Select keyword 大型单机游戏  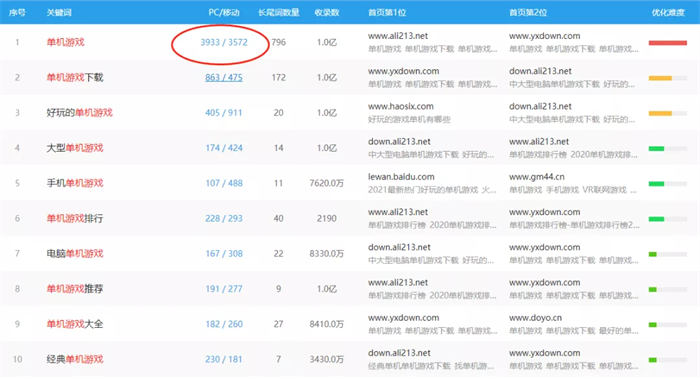click(75, 148)
